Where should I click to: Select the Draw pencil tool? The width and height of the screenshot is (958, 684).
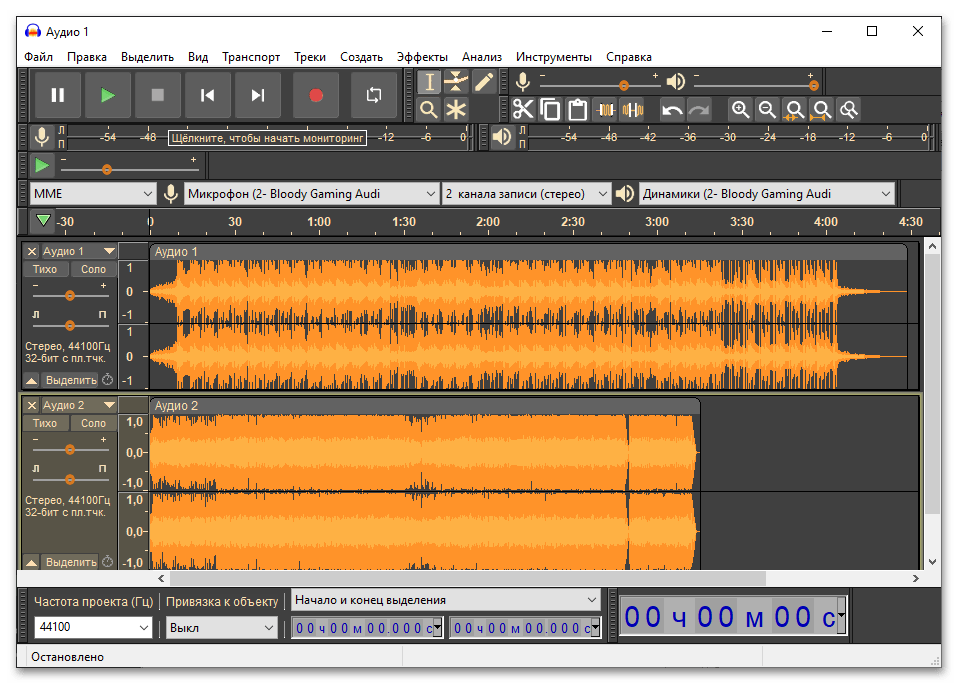[484, 82]
